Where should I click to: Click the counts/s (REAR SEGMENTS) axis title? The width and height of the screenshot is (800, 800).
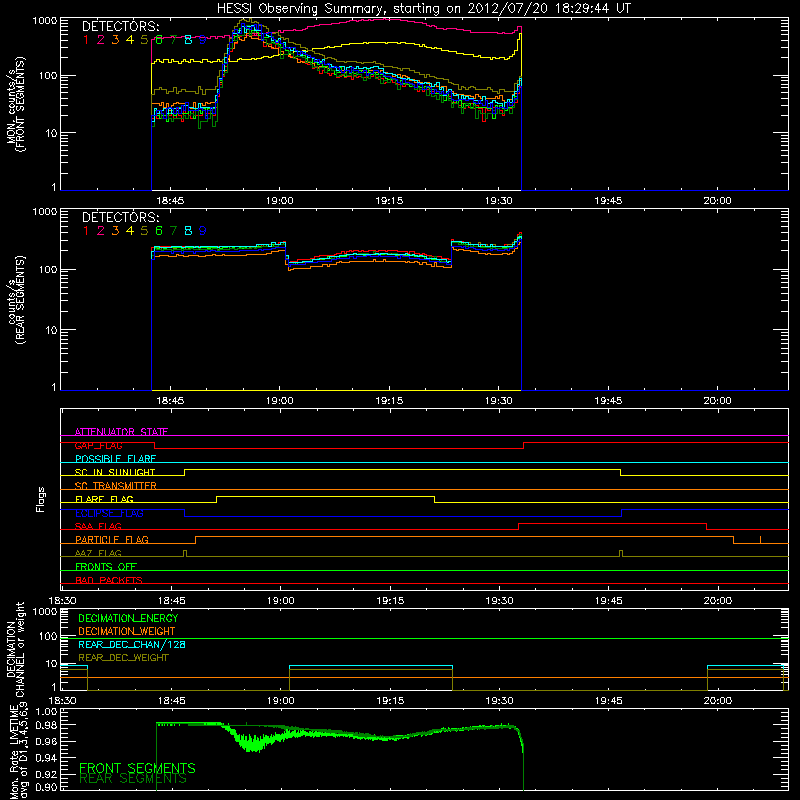(x=16, y=300)
